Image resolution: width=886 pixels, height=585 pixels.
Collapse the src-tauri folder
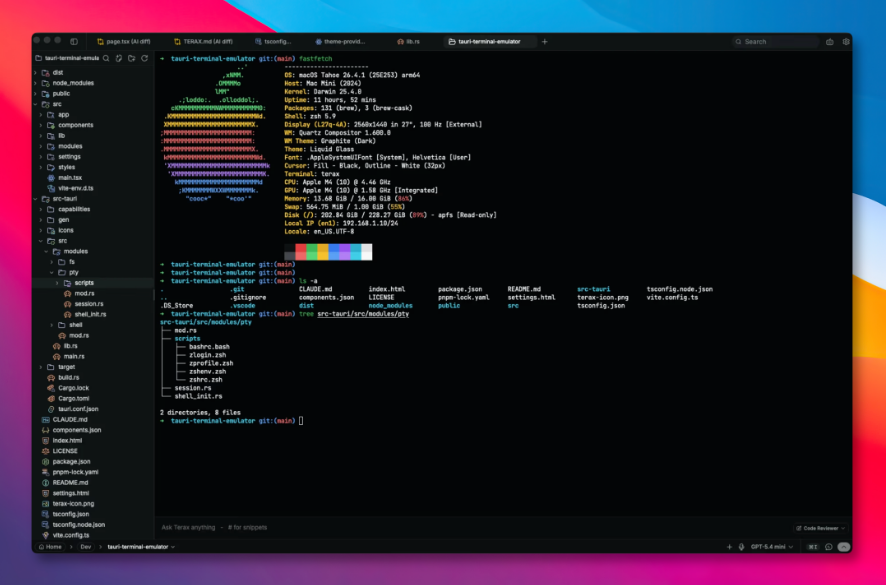point(36,198)
